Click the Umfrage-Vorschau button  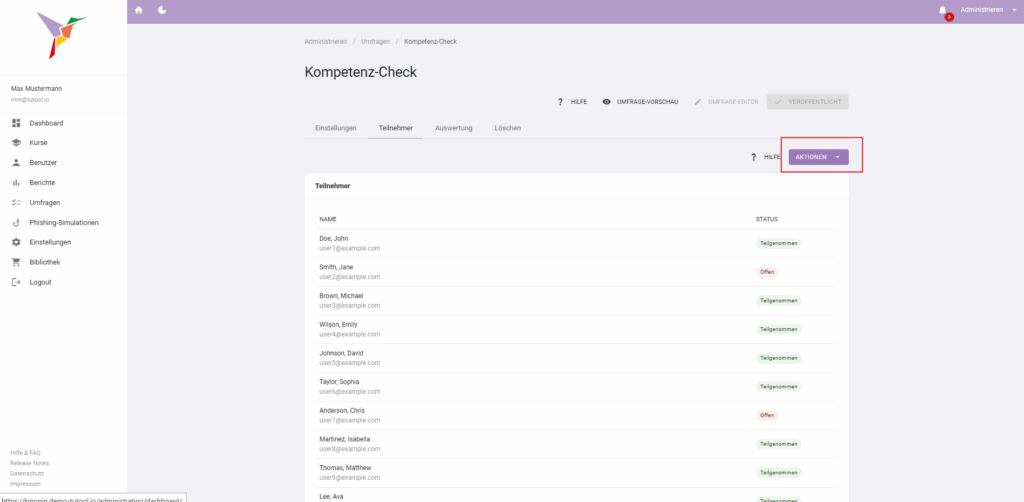[x=640, y=102]
